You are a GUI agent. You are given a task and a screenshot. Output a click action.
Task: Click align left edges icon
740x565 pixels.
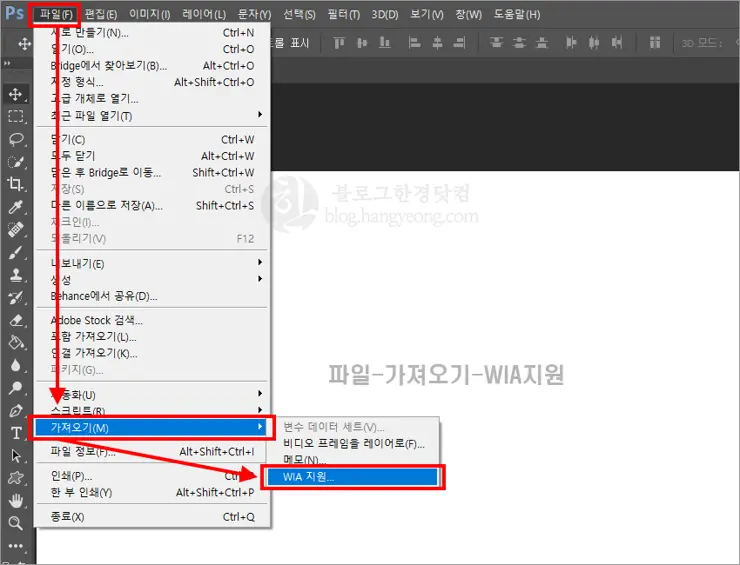tap(414, 43)
